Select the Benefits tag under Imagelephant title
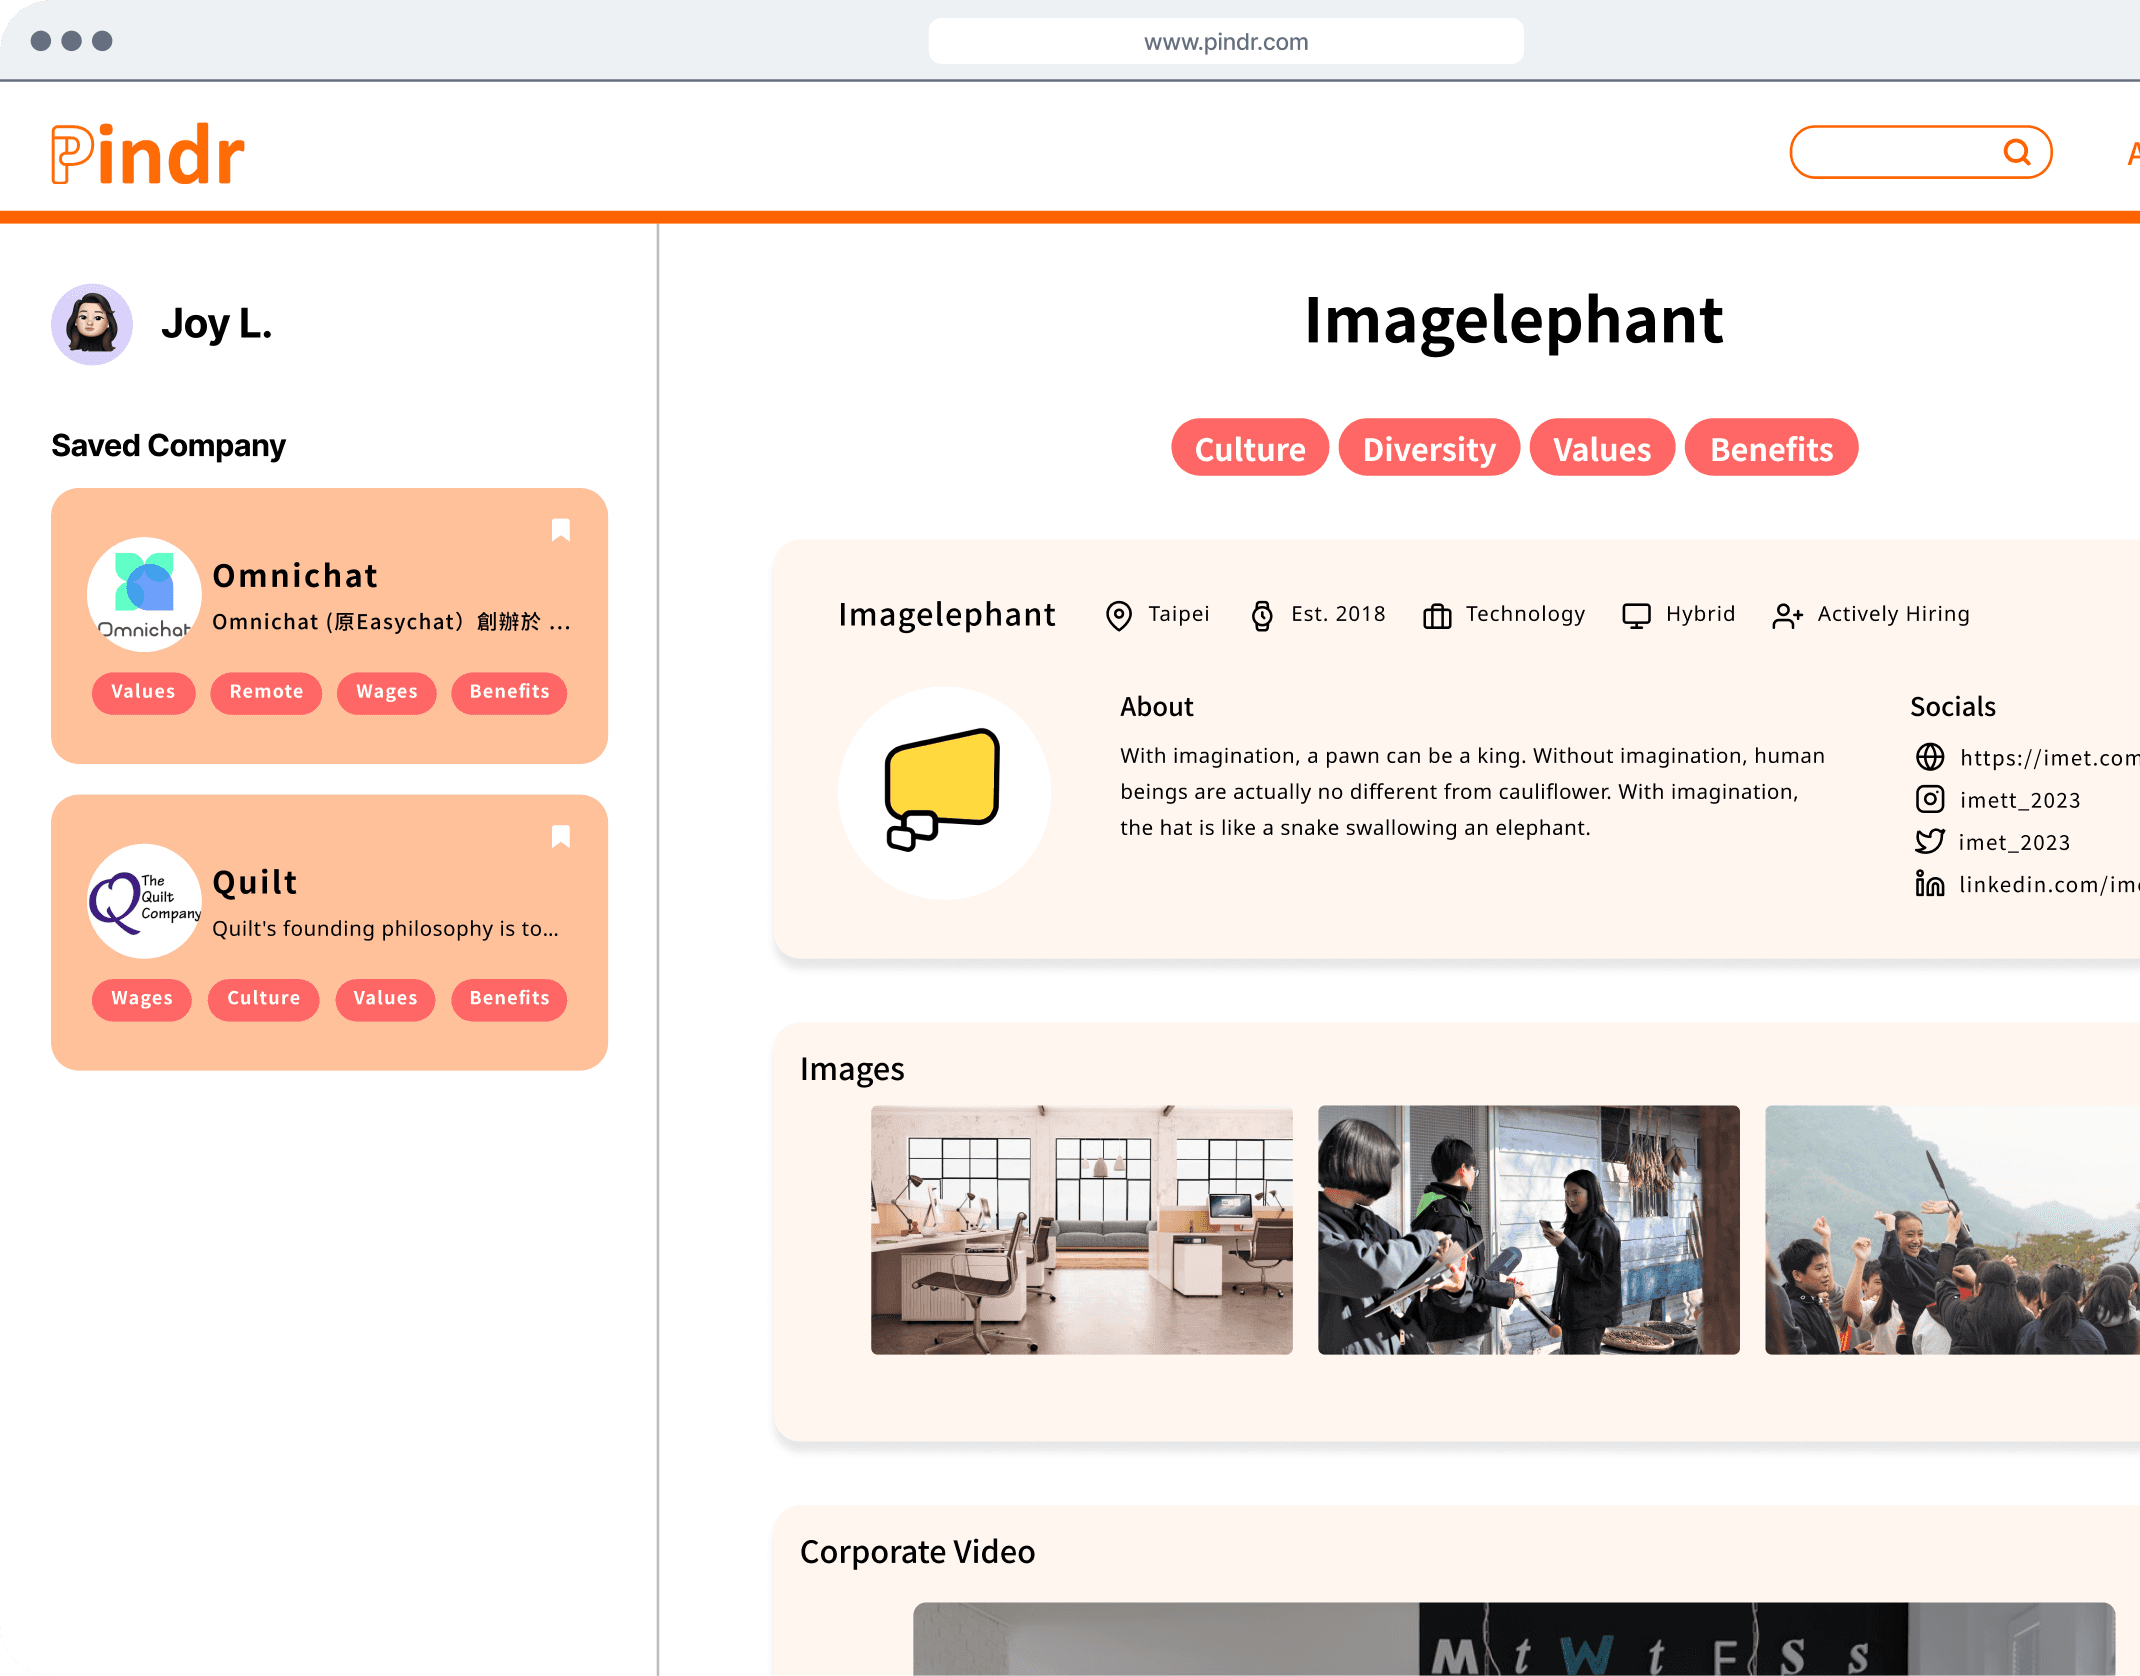 [1770, 449]
